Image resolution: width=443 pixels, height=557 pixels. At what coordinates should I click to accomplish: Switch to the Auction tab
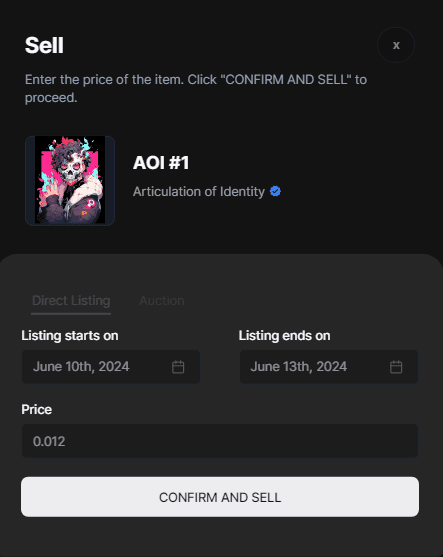click(162, 301)
